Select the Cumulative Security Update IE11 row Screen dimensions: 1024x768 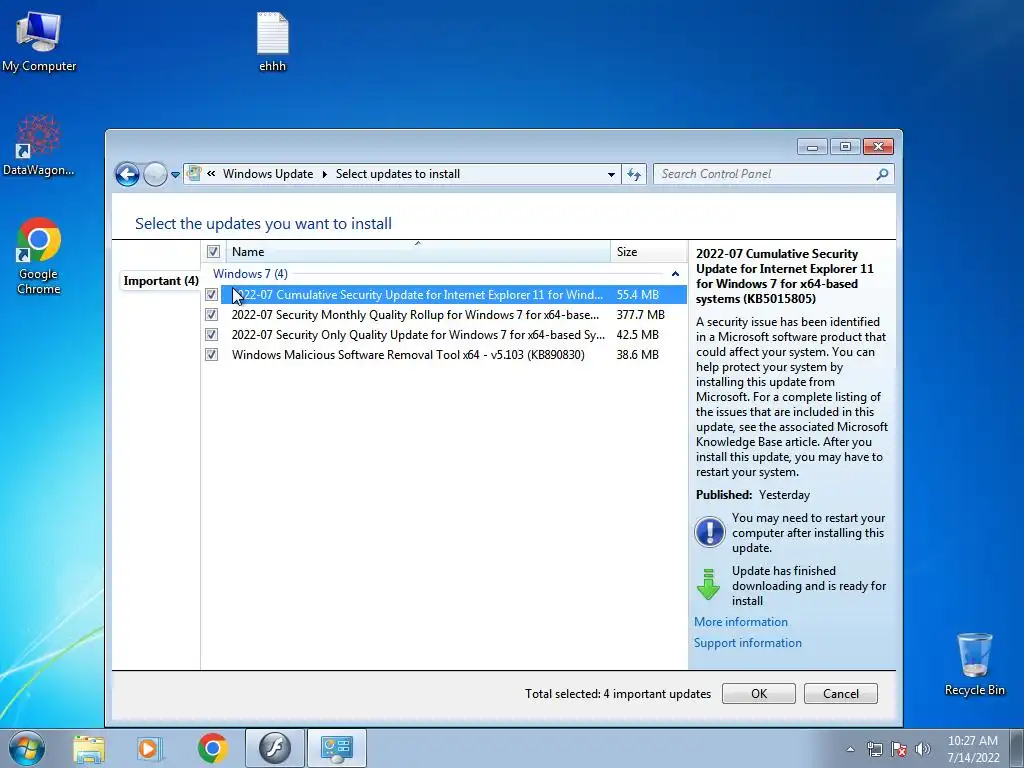click(x=453, y=295)
